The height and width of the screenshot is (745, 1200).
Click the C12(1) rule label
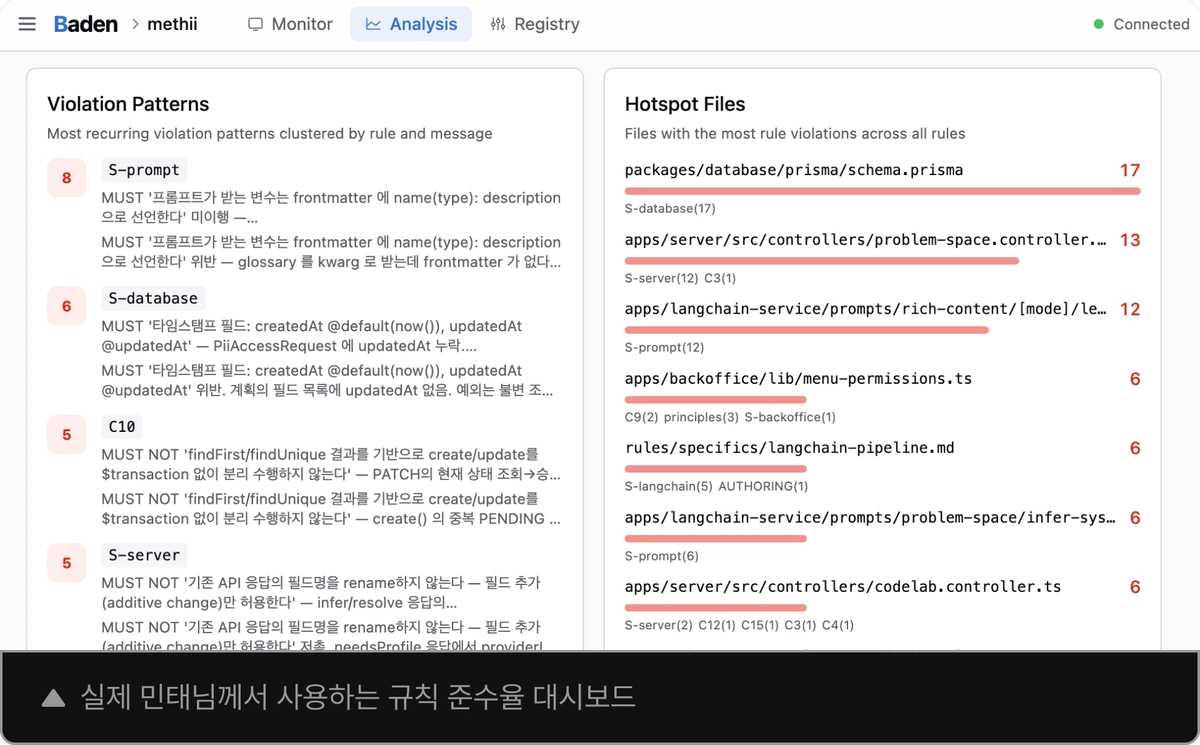pos(716,625)
